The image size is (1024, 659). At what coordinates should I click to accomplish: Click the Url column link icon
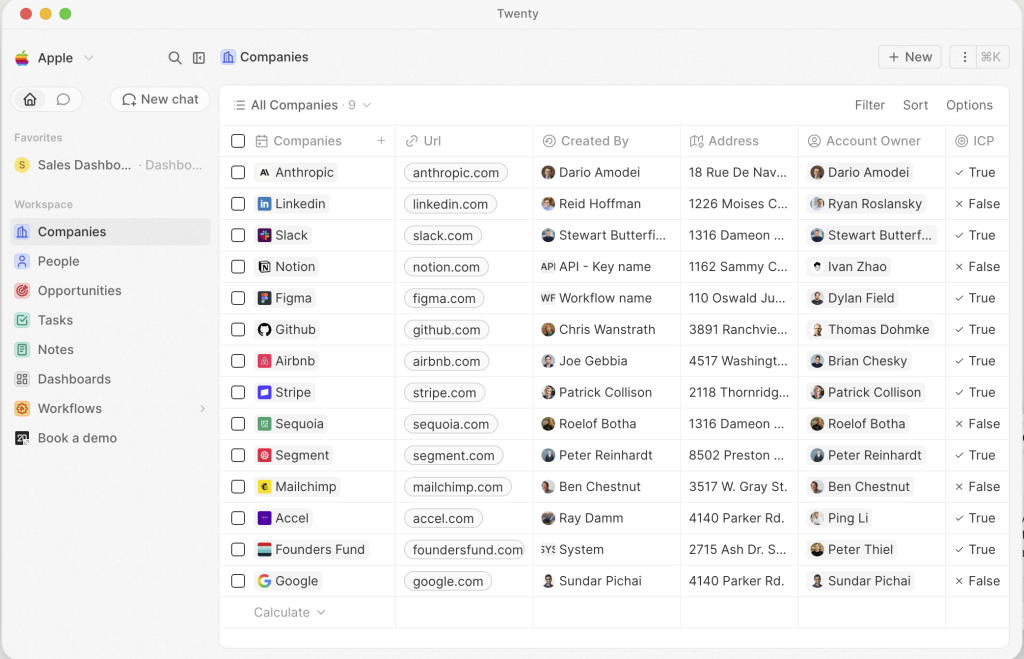[x=411, y=141]
